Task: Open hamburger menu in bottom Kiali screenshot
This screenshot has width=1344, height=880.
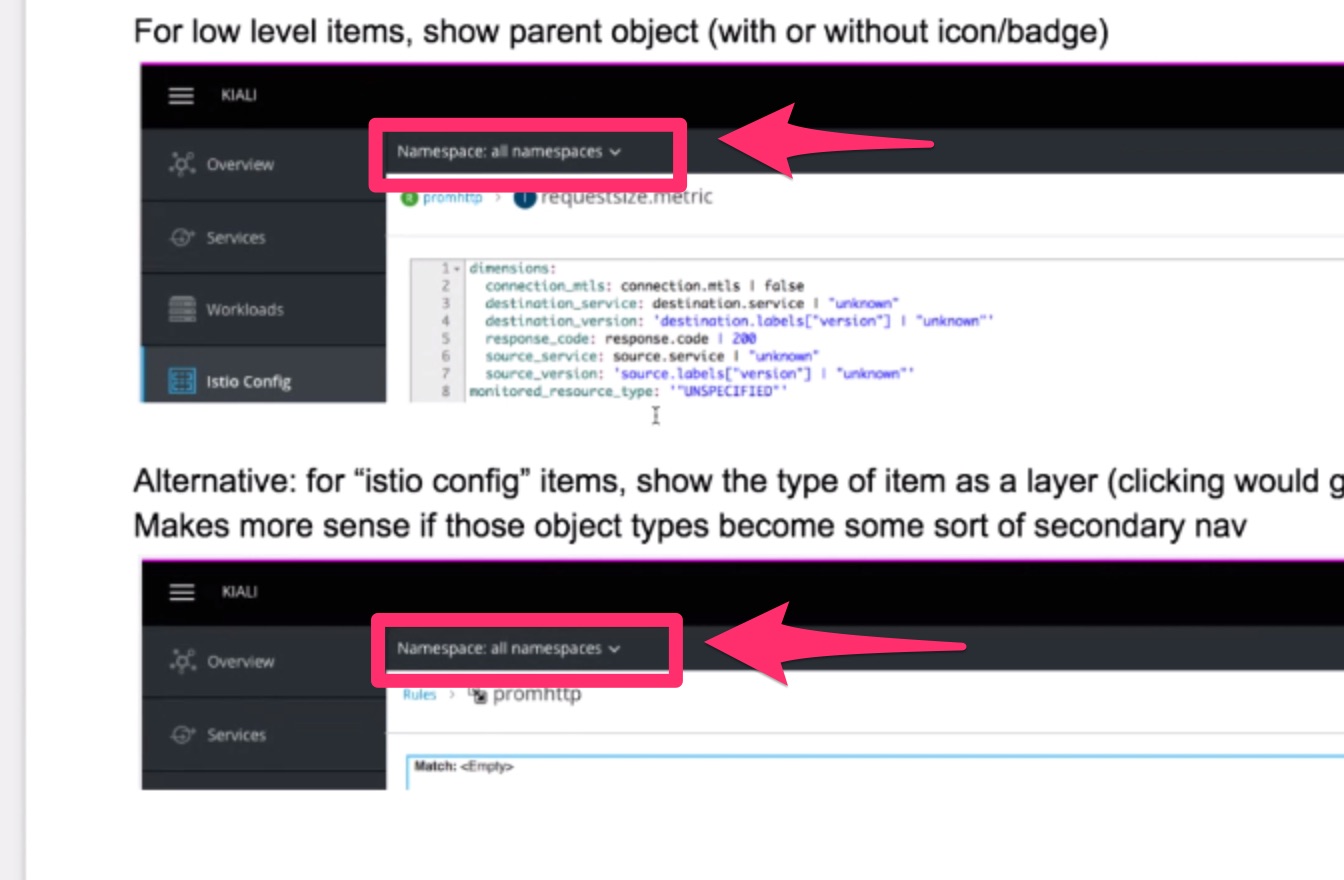Action: [181, 592]
